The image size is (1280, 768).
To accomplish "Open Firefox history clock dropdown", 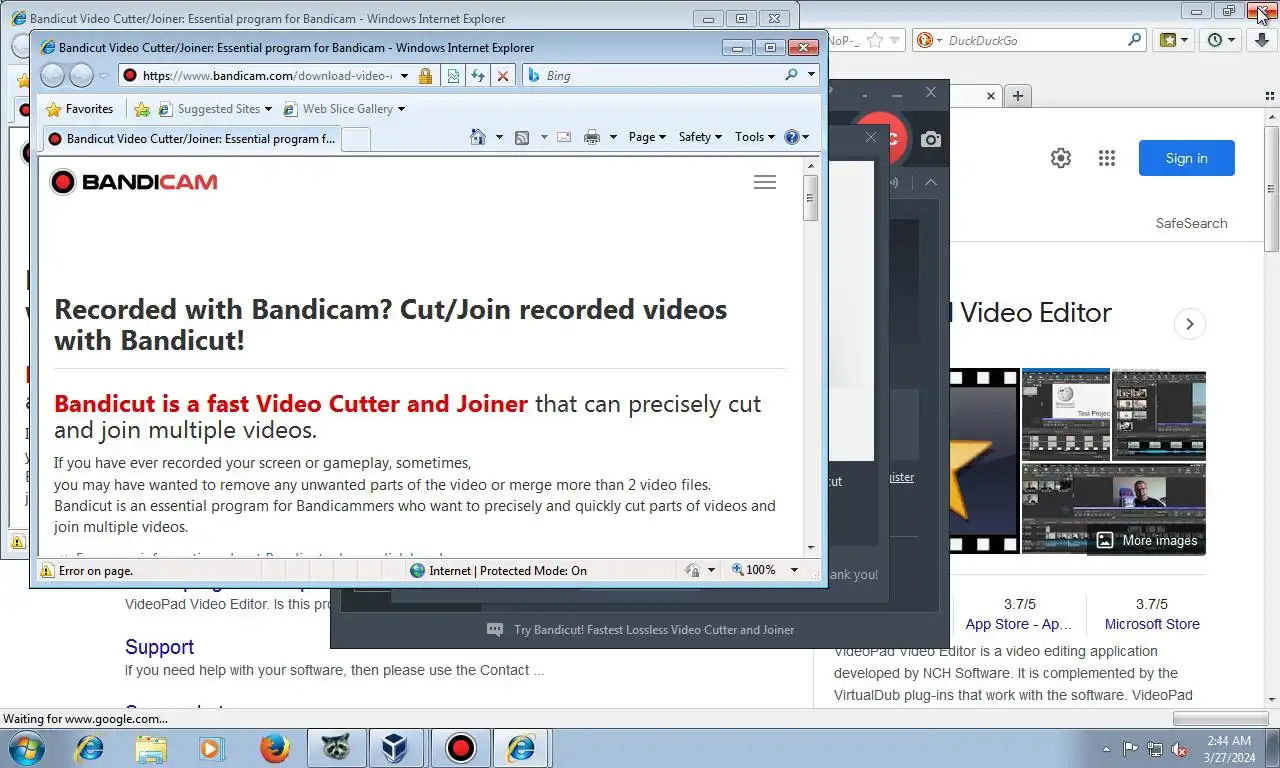I will [1221, 40].
